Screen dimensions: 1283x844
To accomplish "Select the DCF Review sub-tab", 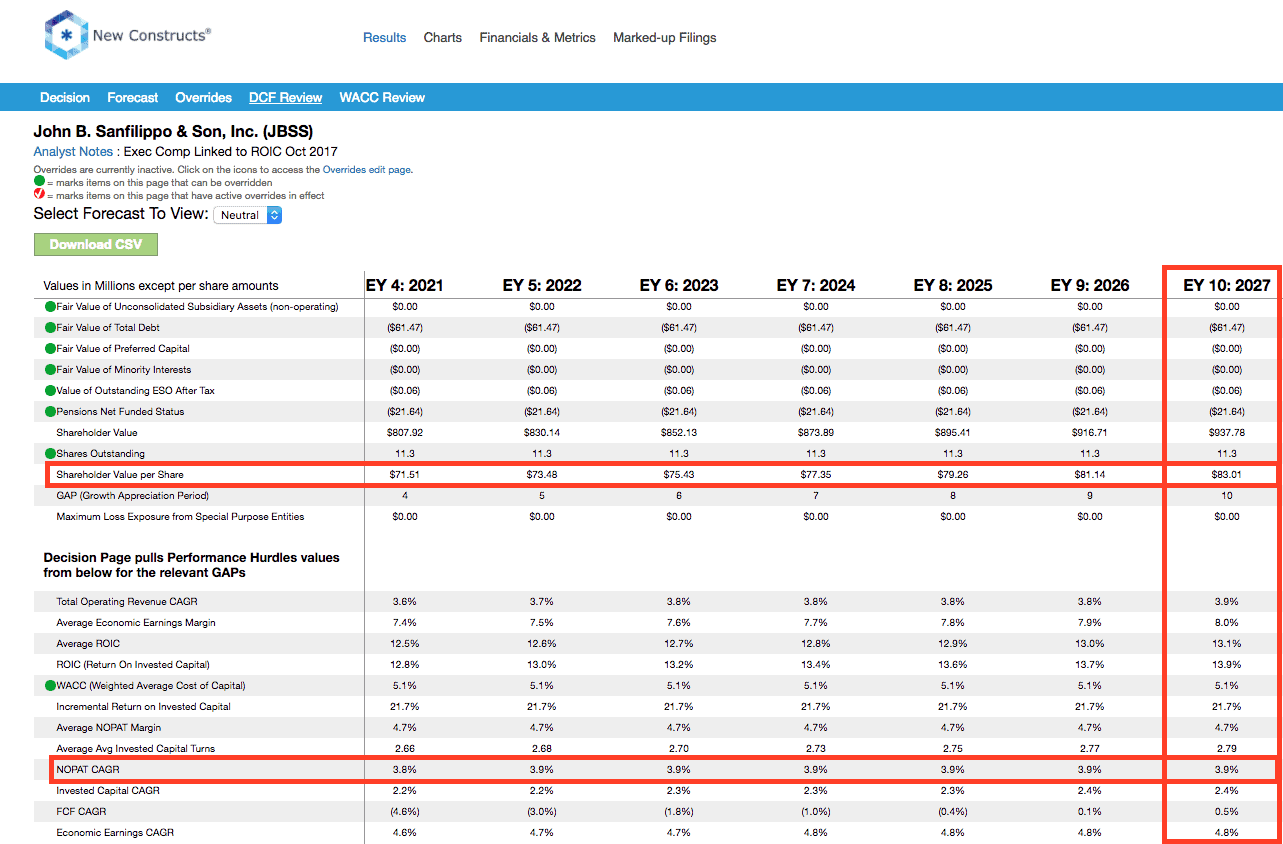I will click(286, 98).
